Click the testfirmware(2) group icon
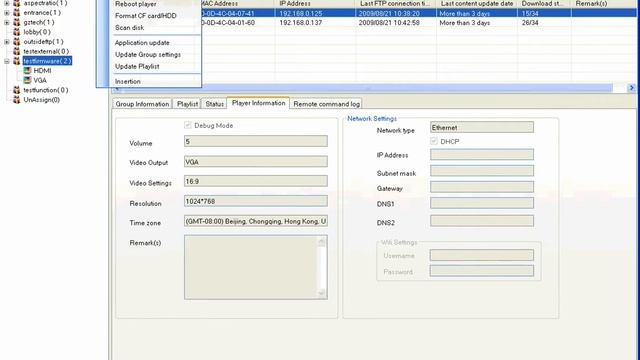Viewport: 640px width, 360px height. (x=17, y=61)
